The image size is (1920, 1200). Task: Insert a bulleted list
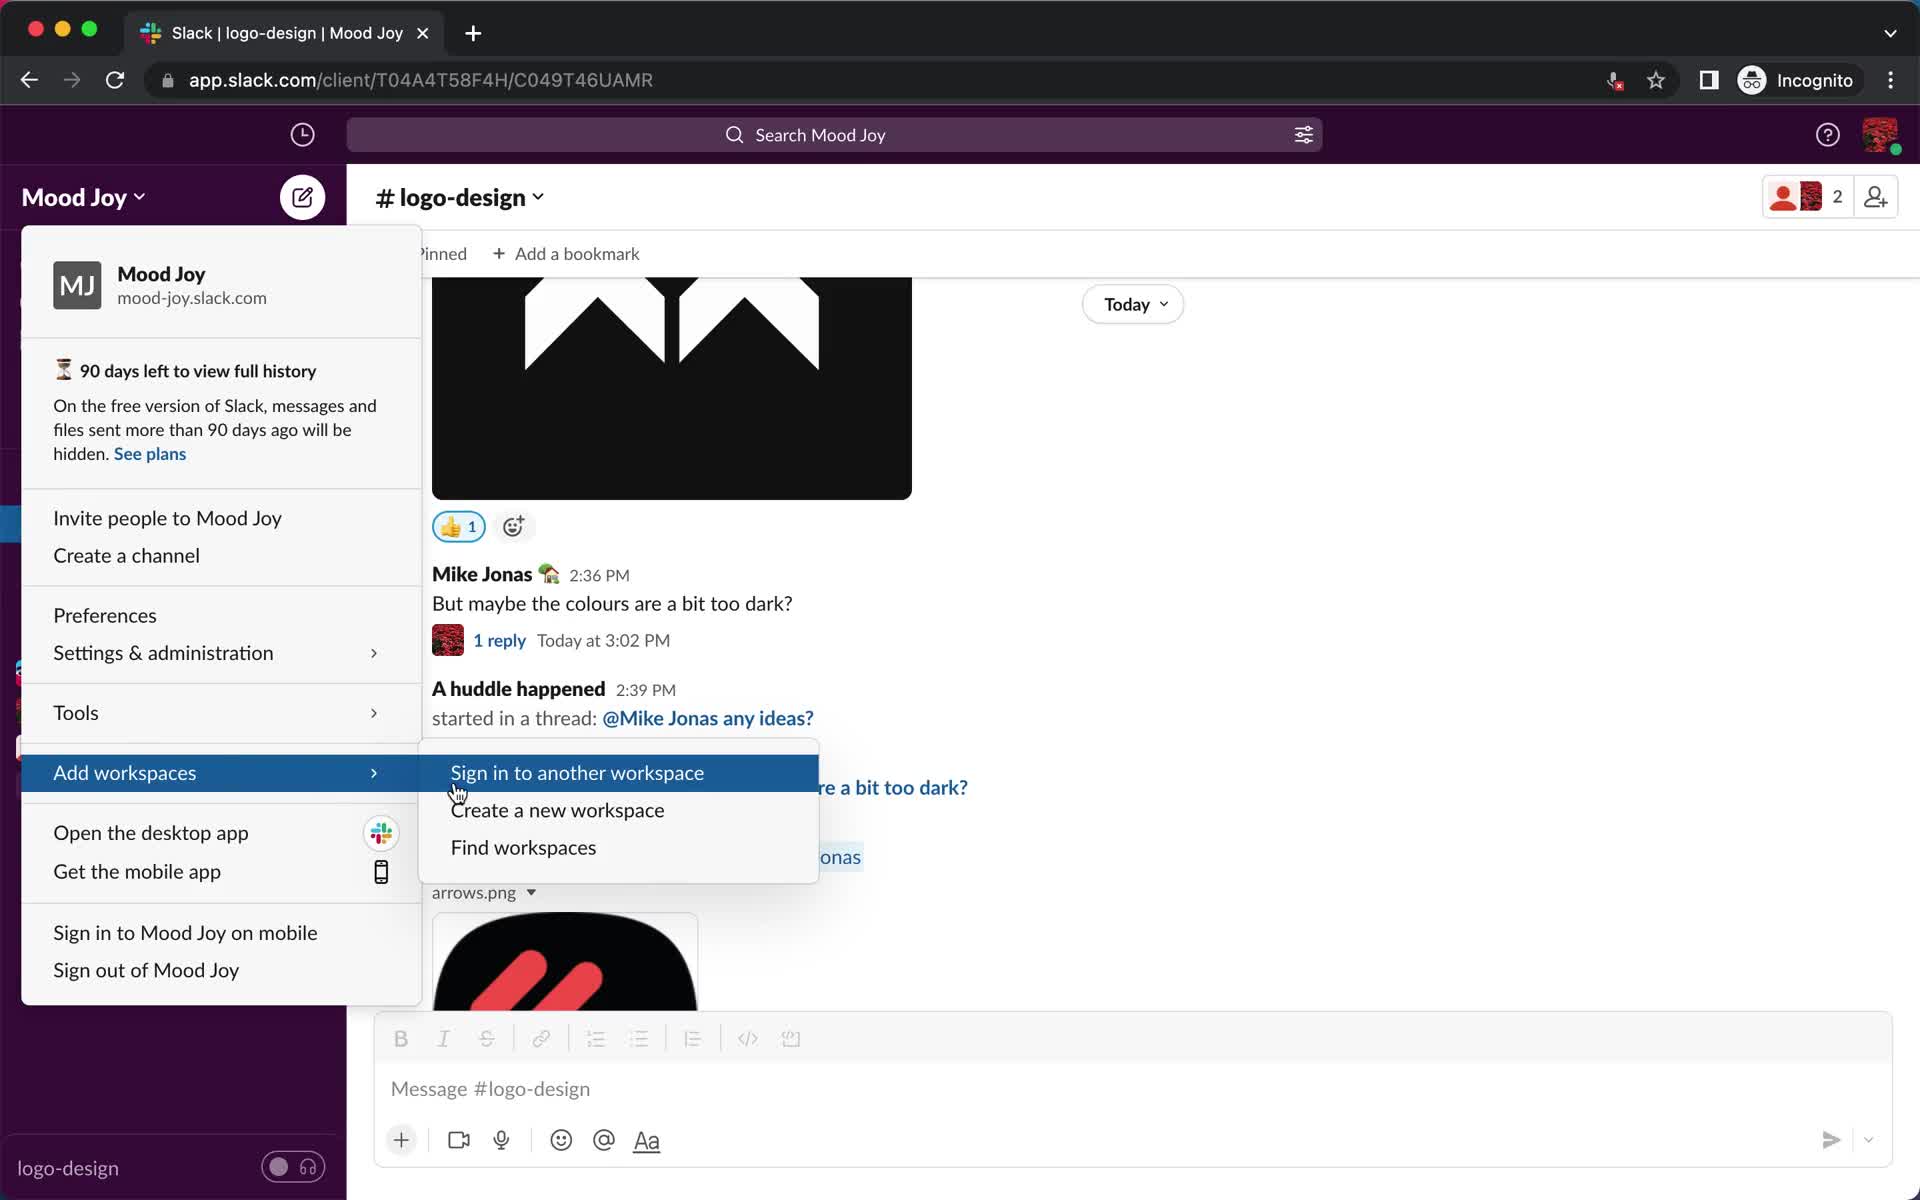pos(639,1039)
